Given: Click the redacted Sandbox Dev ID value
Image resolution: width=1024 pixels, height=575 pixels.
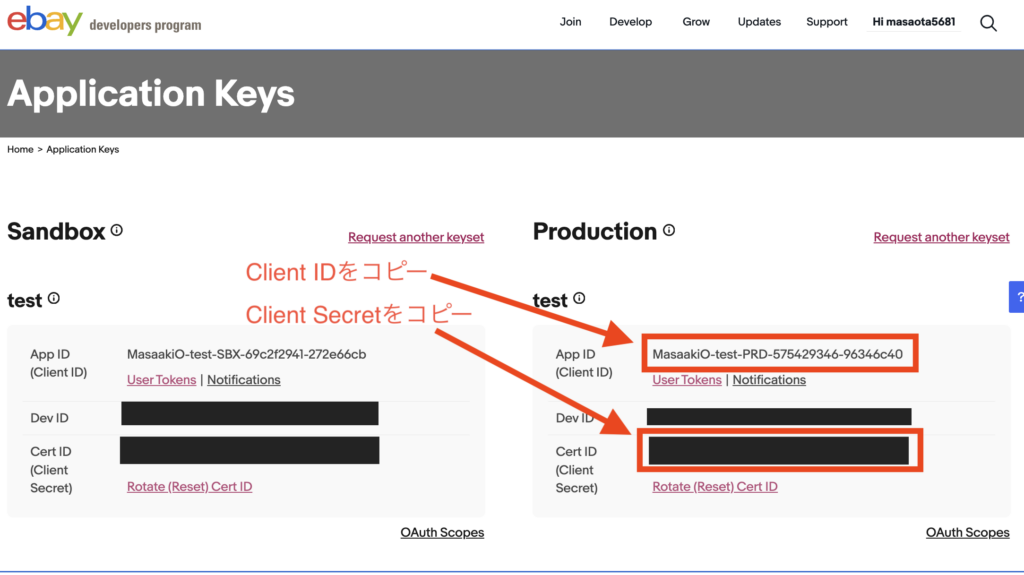Looking at the screenshot, I should click(249, 414).
